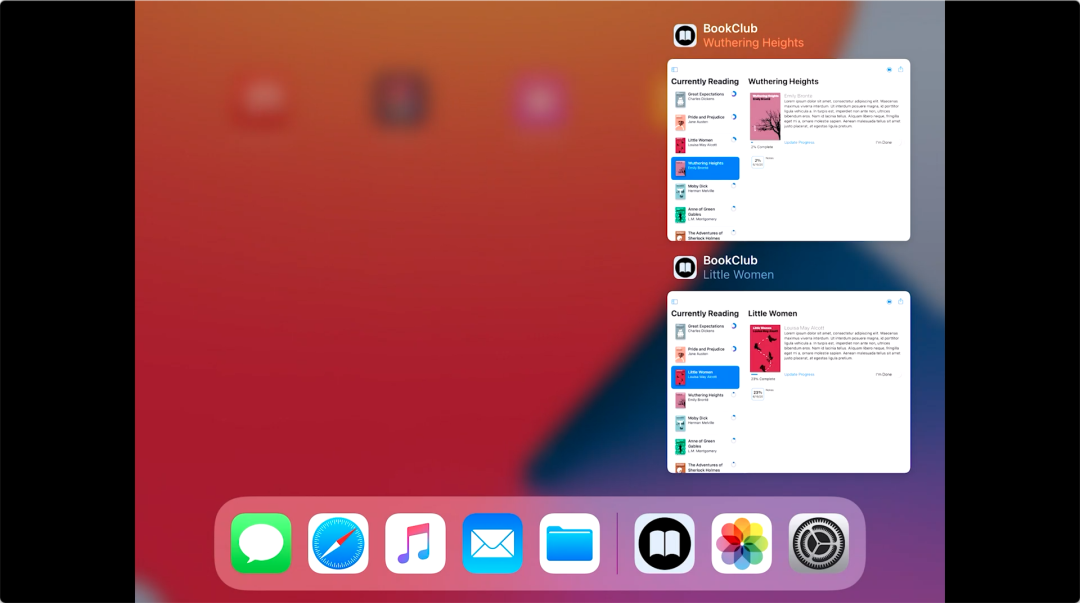Tap Great Expectations progress ring, Little Women window
The height and width of the screenshot is (603, 1080).
(734, 326)
